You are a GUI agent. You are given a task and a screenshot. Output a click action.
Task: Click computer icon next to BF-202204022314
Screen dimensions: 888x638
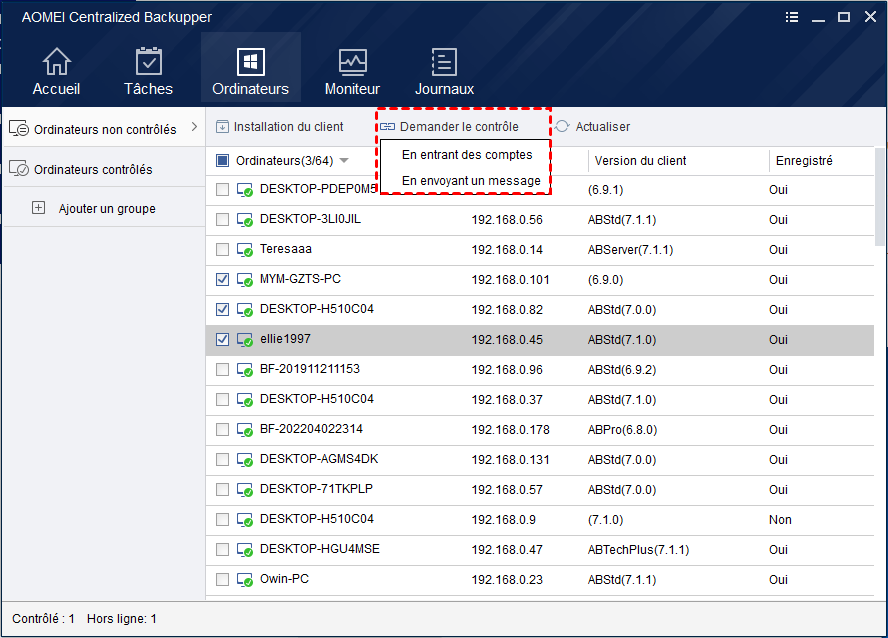coord(245,430)
